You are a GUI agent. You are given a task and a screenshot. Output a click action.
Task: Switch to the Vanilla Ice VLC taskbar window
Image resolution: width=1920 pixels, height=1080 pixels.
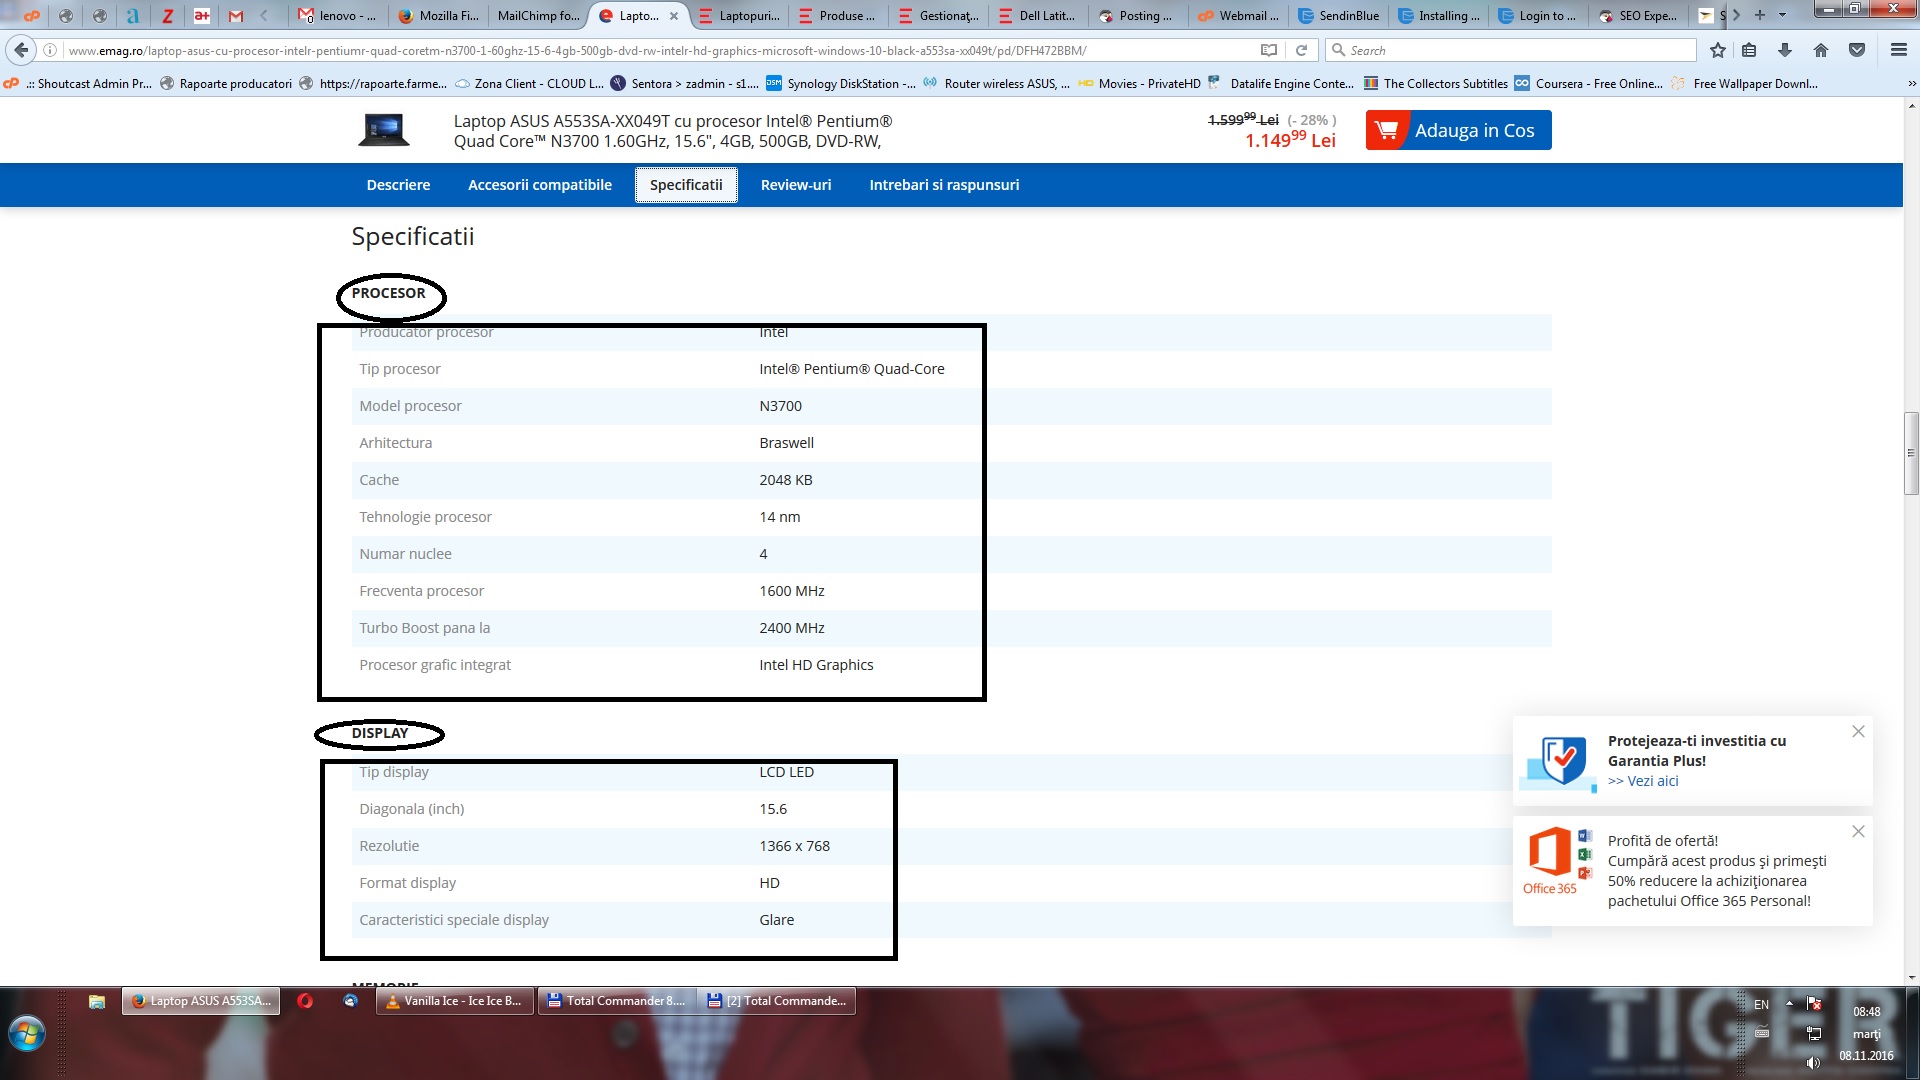(x=455, y=1001)
